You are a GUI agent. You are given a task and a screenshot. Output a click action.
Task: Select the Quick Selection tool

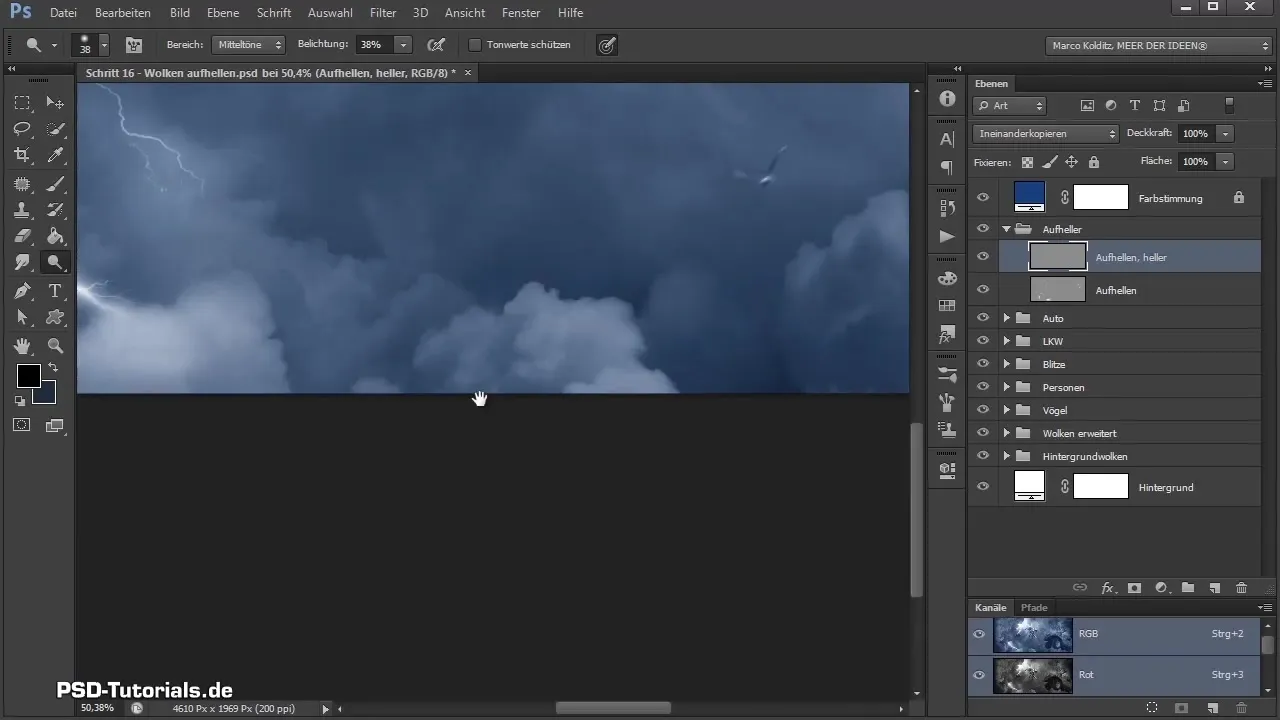(x=55, y=129)
